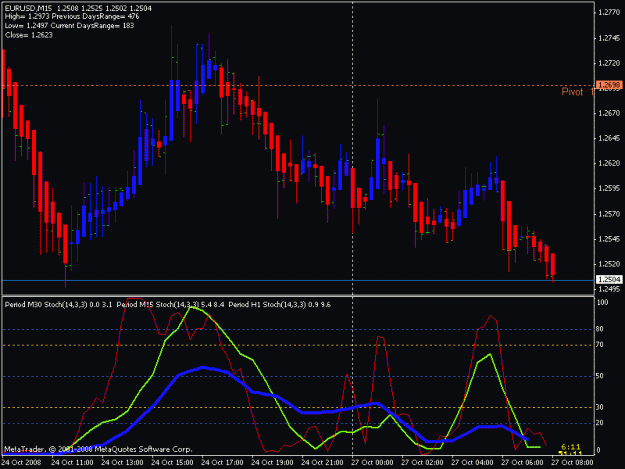The width and height of the screenshot is (625, 469).
Task: Click the yellow '6:11' candle timer text
Action: pyautogui.click(x=571, y=447)
